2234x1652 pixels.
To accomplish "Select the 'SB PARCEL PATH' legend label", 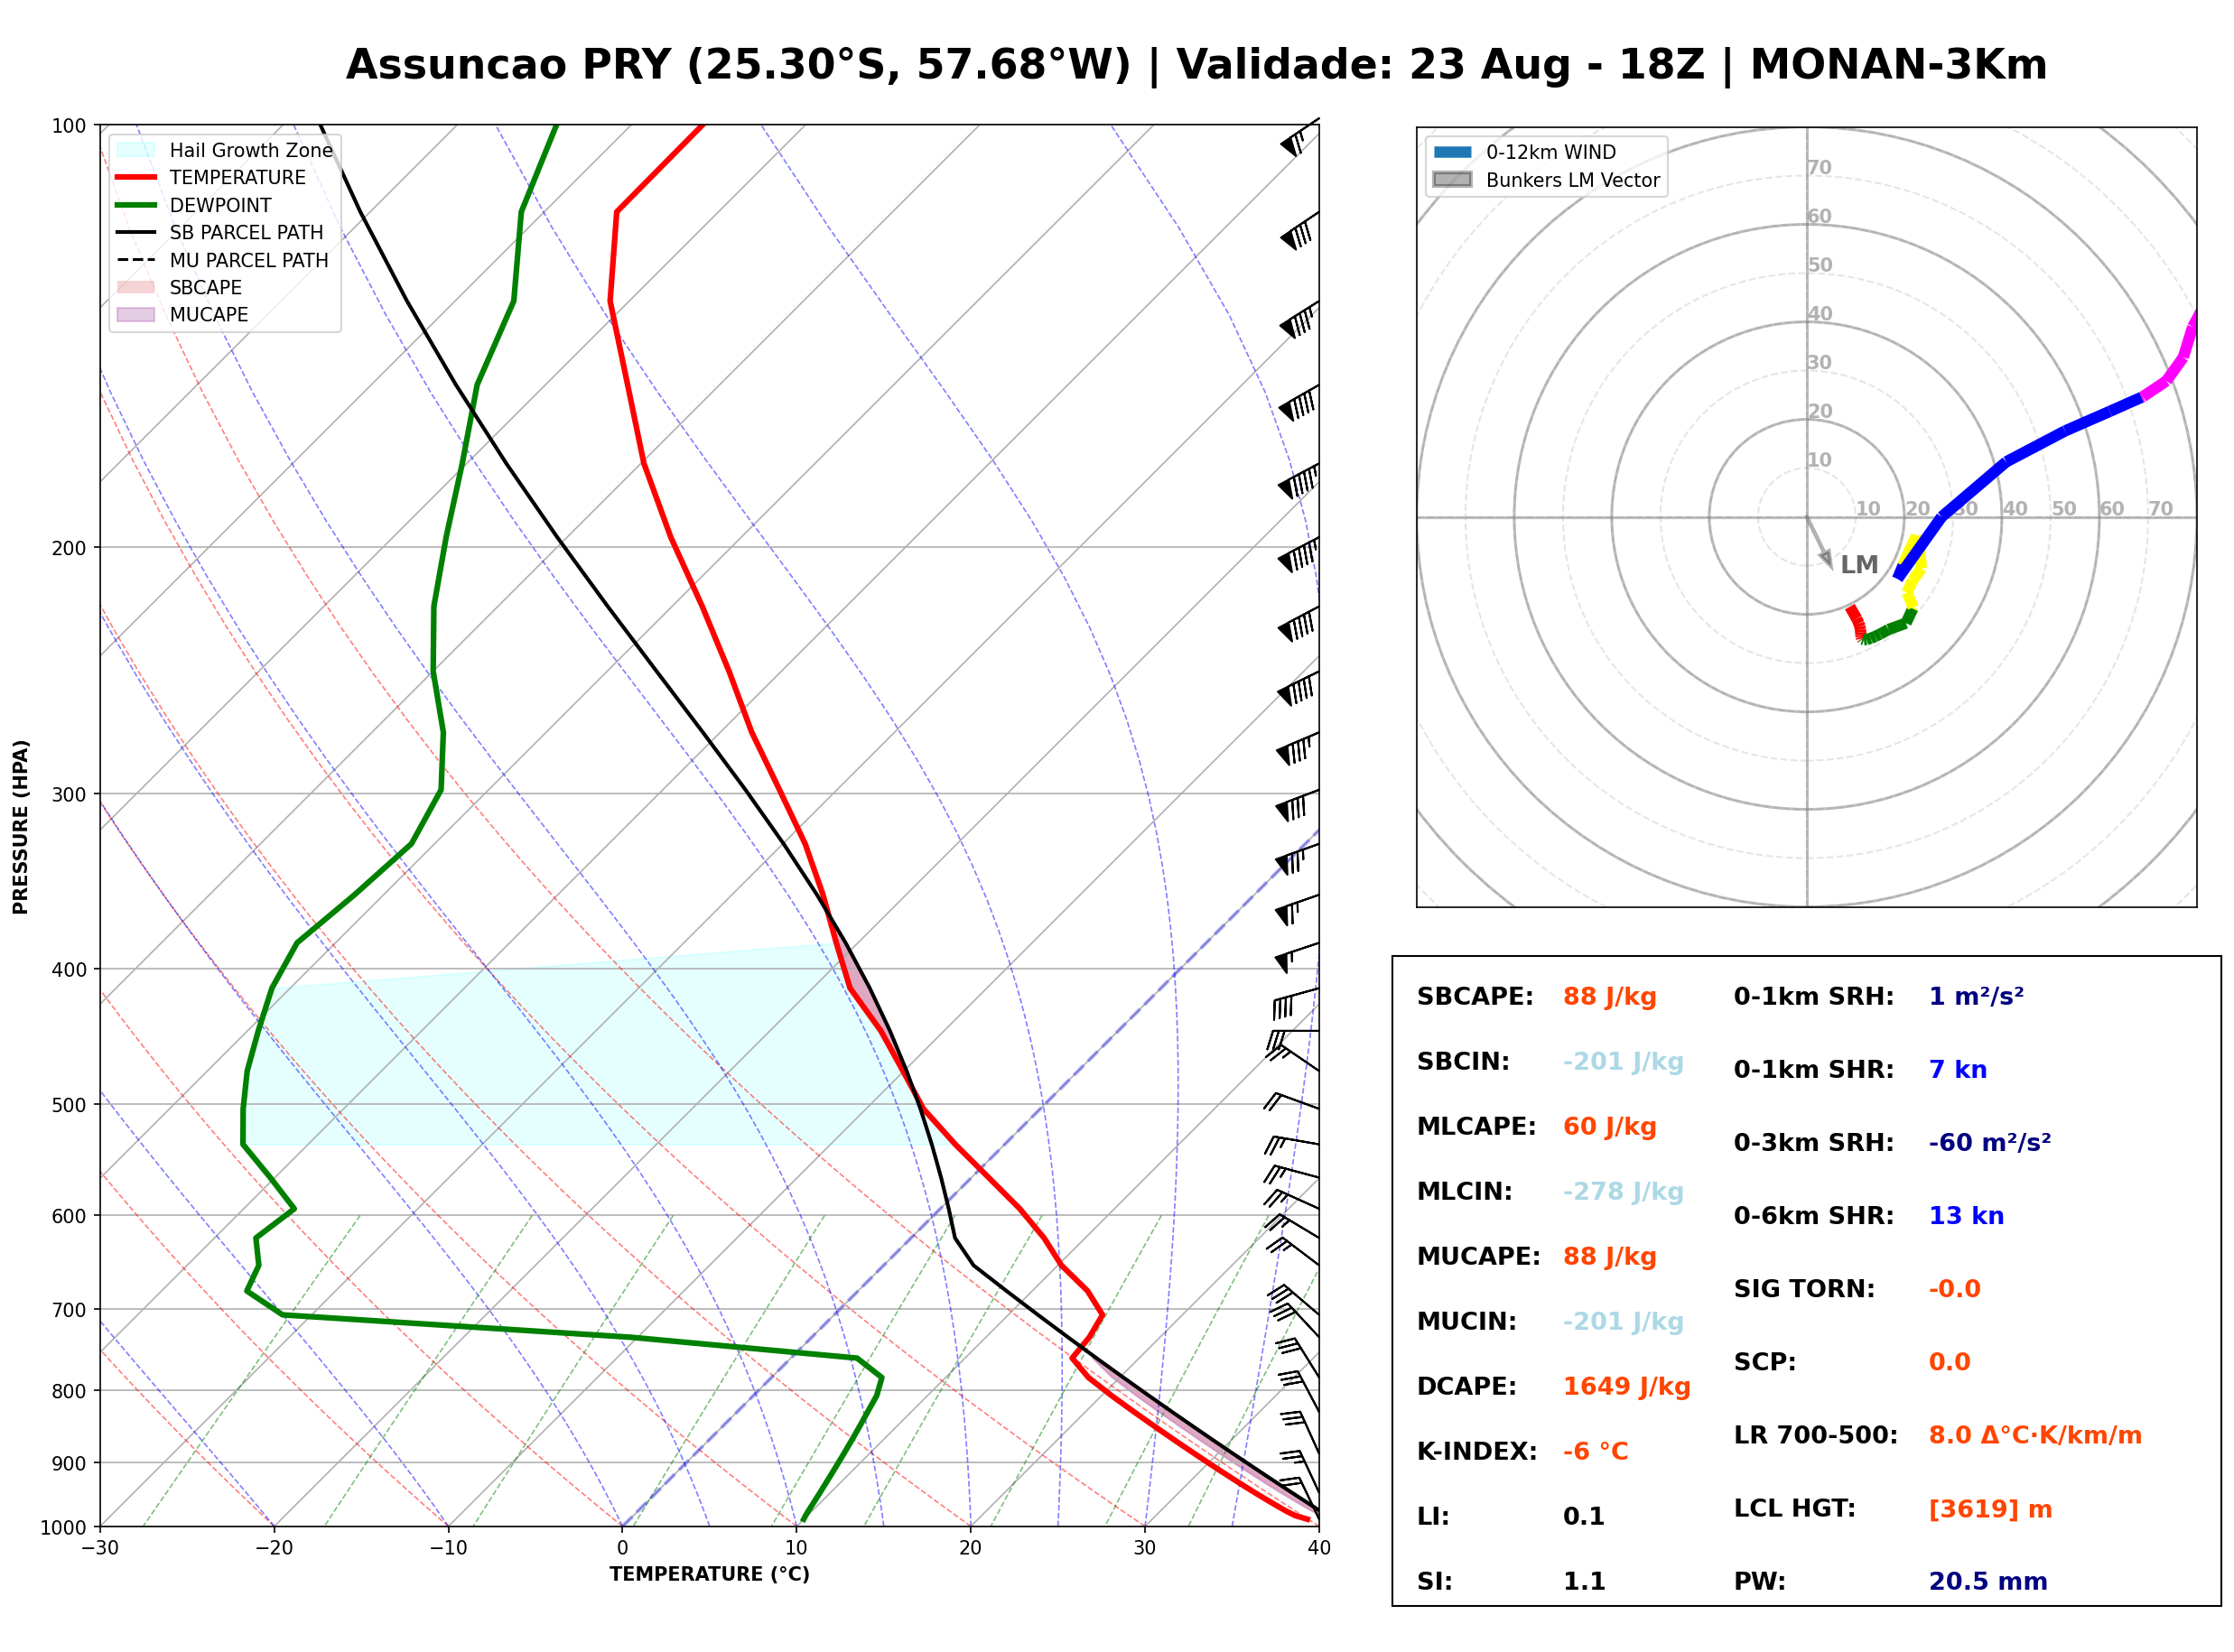I will tap(247, 232).
